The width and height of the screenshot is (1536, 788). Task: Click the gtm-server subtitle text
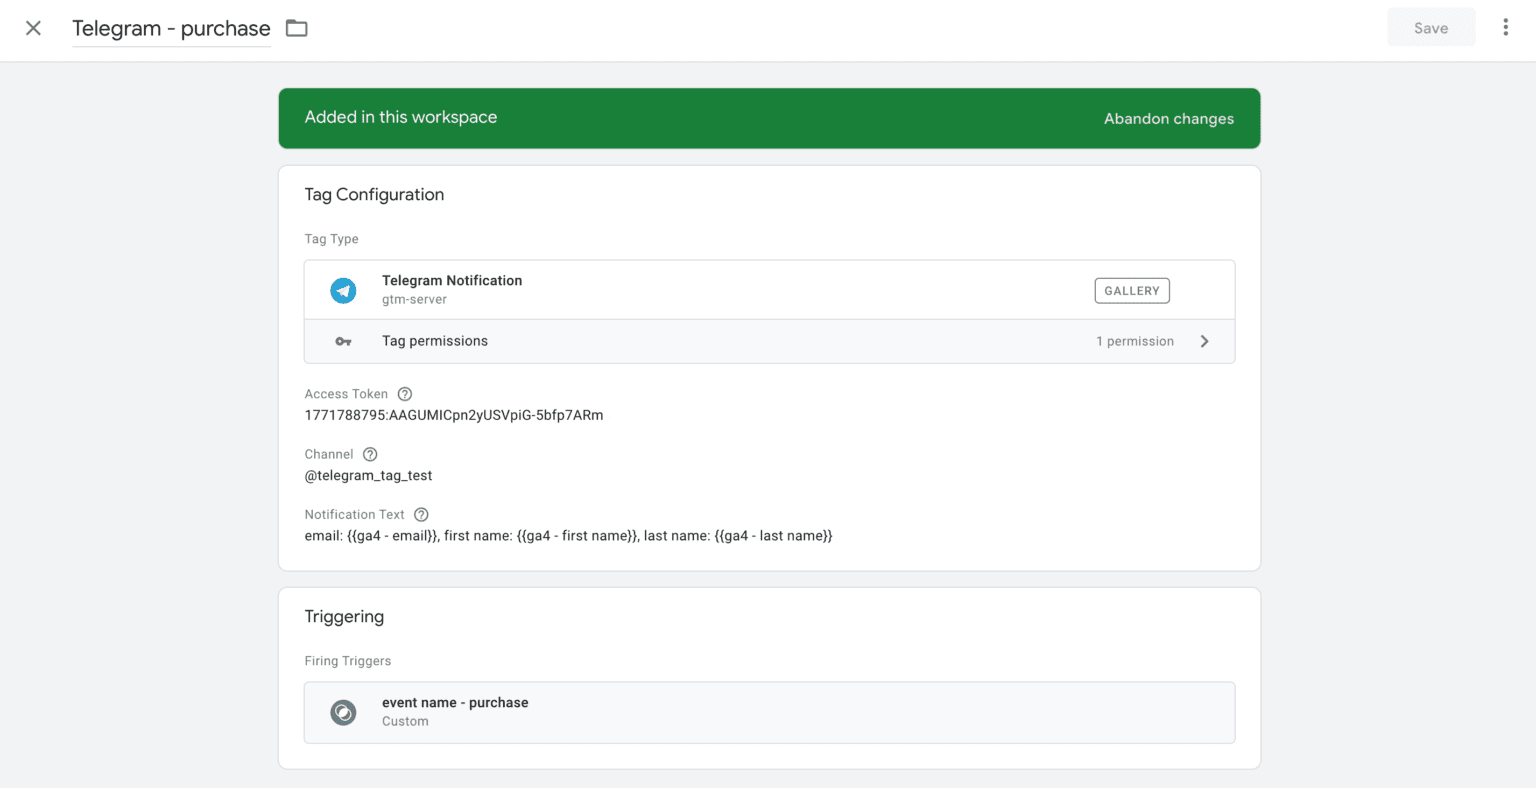click(x=414, y=300)
